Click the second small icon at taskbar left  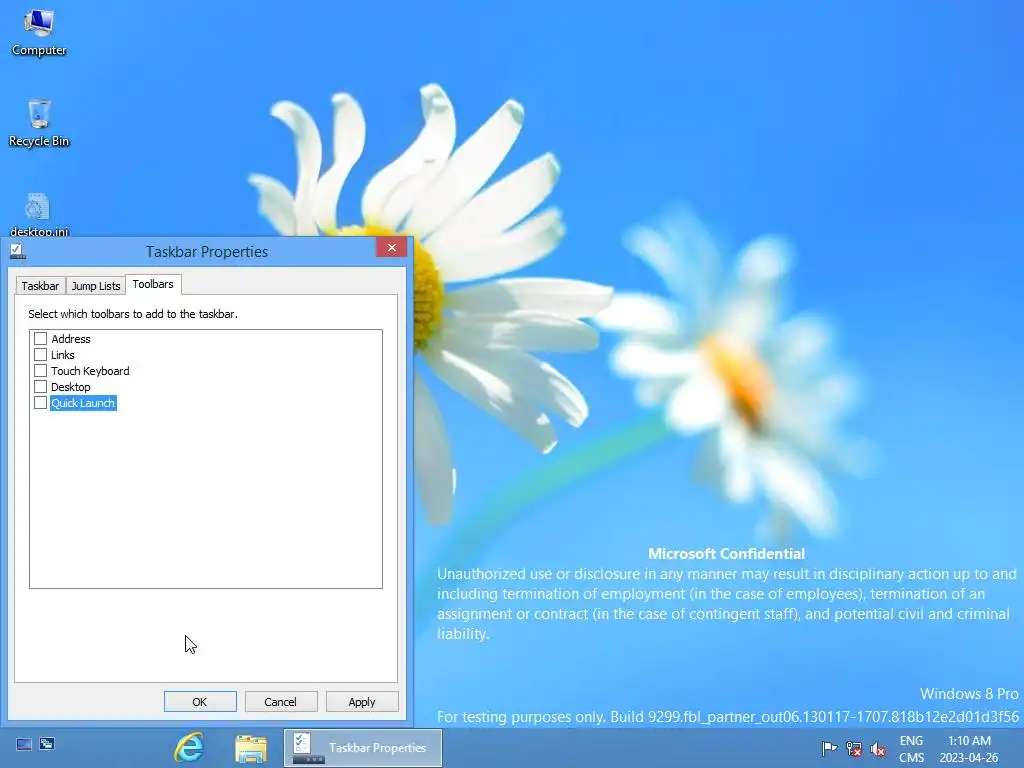[x=47, y=744]
